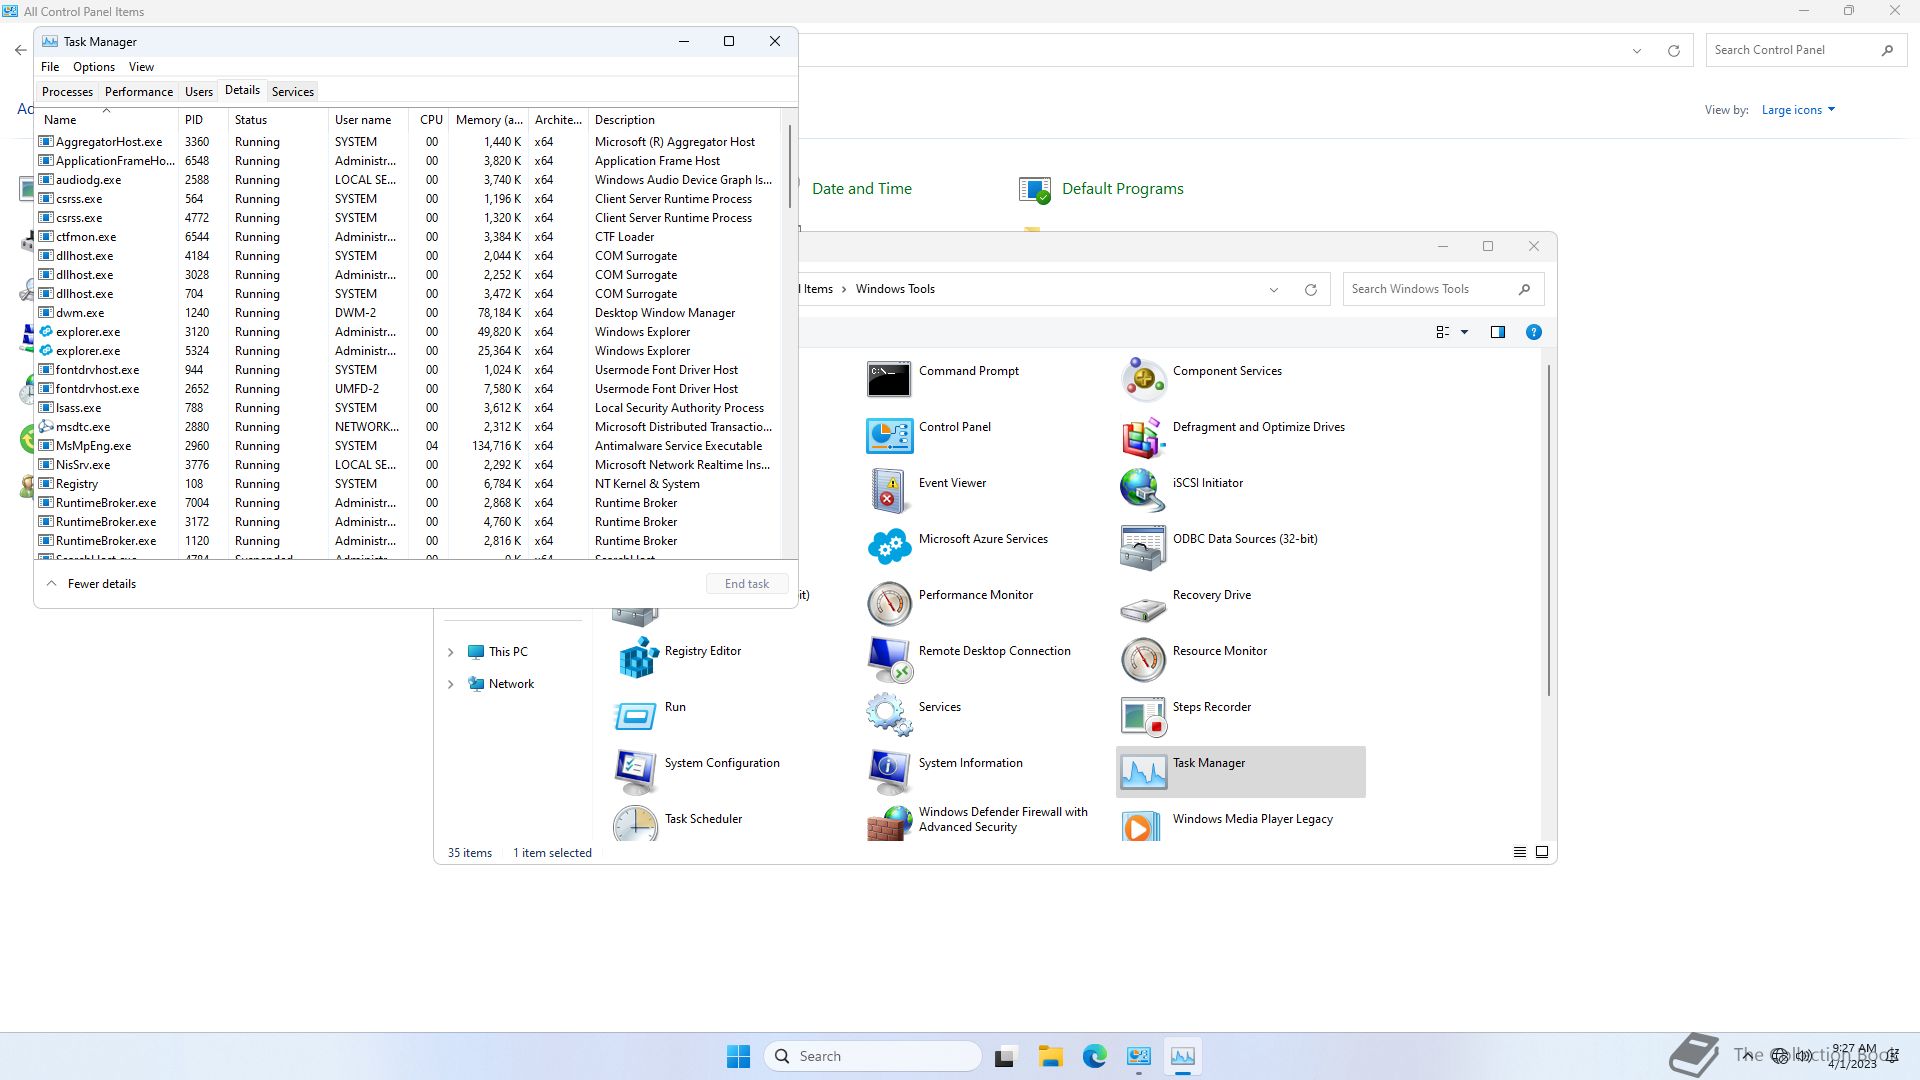The height and width of the screenshot is (1080, 1920).
Task: Open the Event Viewer icon
Action: [x=888, y=491]
